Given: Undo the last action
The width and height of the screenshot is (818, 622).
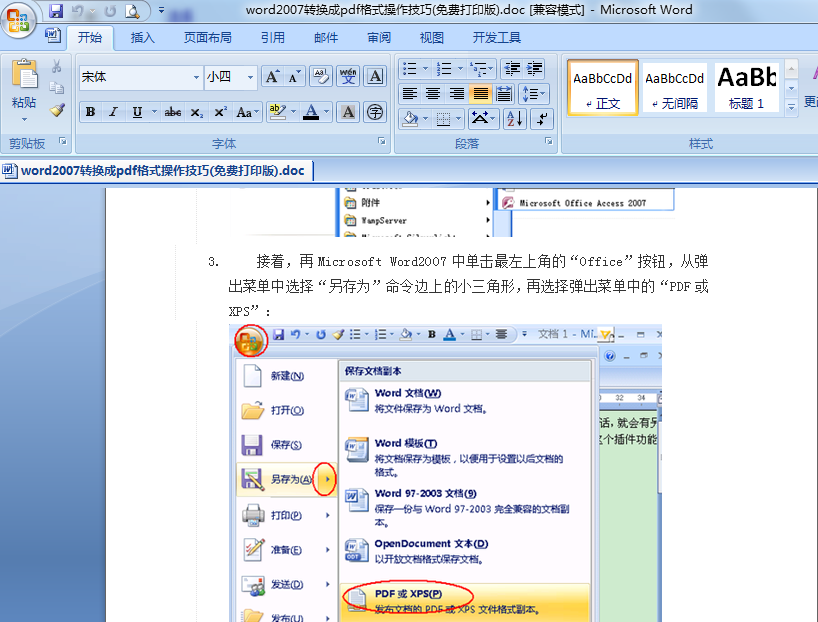Looking at the screenshot, I should (77, 10).
